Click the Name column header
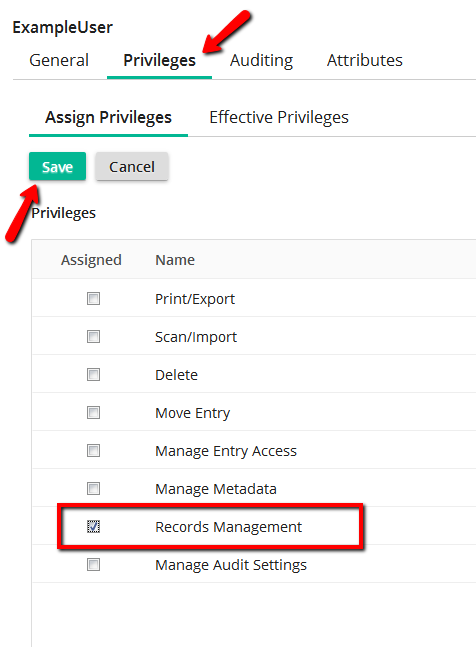The width and height of the screenshot is (476, 647). [x=175, y=260]
